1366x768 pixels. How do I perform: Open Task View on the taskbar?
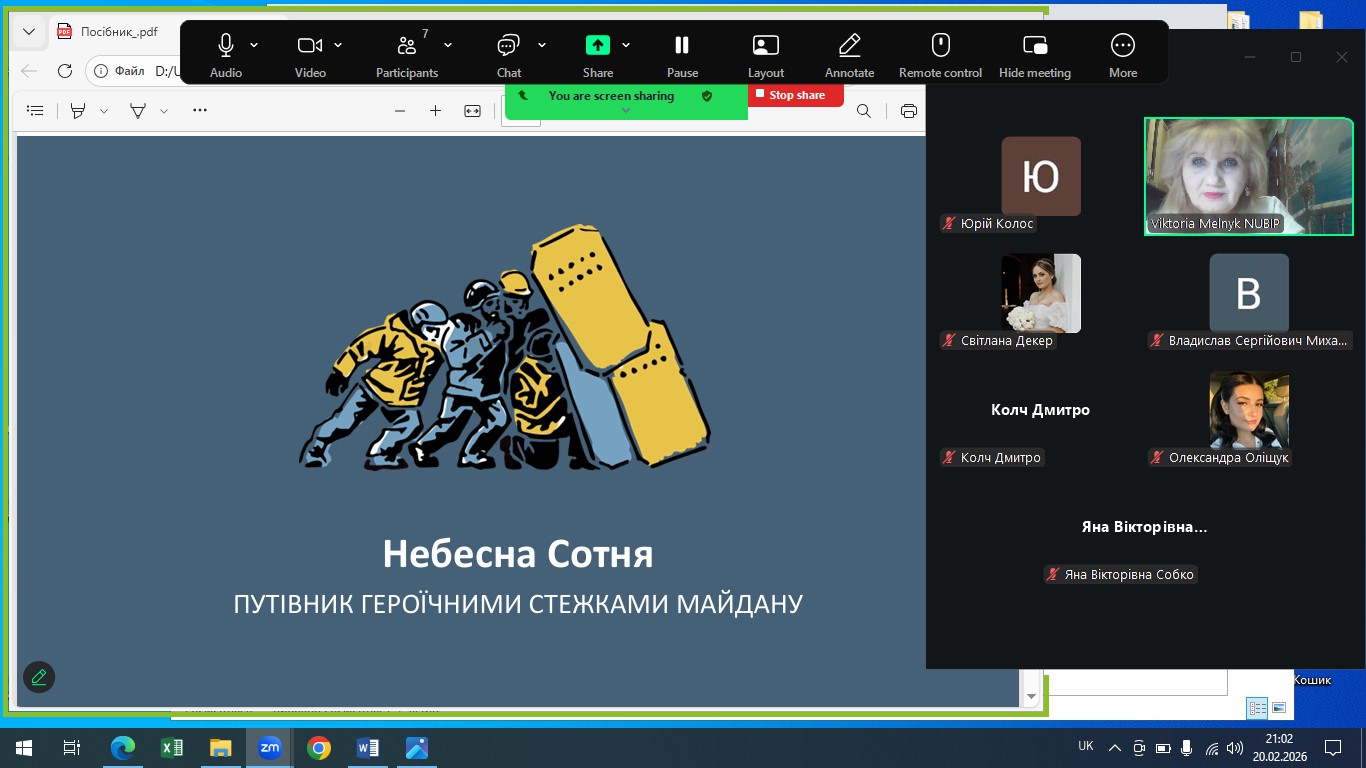click(71, 748)
